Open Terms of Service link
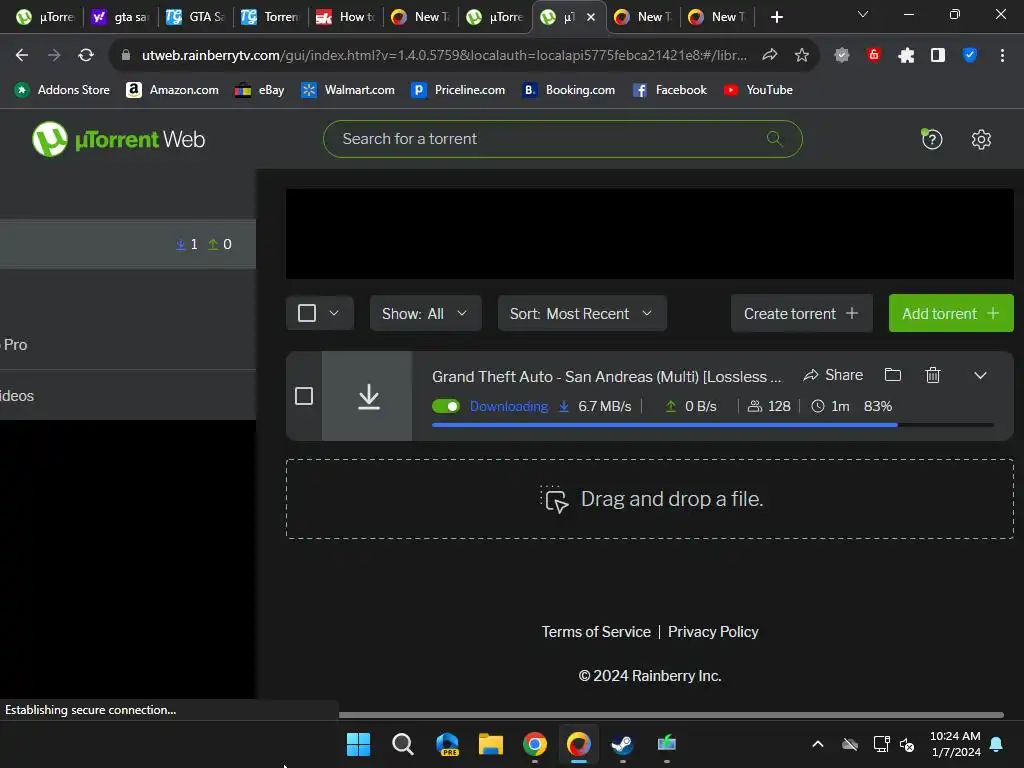Viewport: 1024px width, 768px height. point(596,632)
